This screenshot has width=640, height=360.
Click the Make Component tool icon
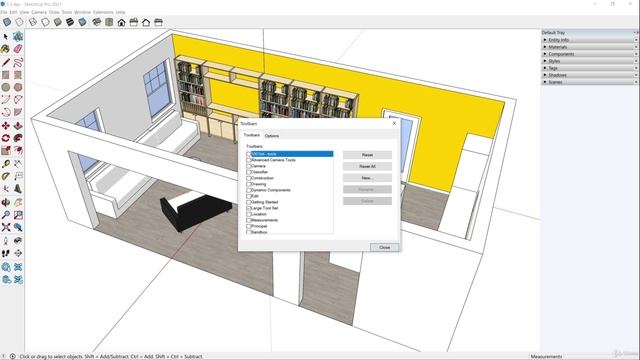pos(18,37)
